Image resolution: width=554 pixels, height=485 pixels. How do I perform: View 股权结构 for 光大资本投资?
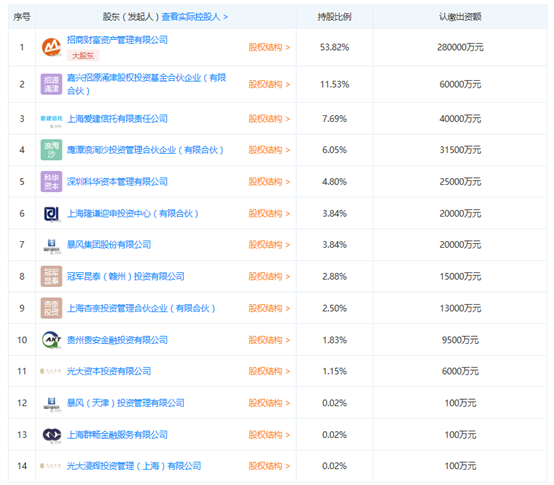pyautogui.click(x=269, y=371)
